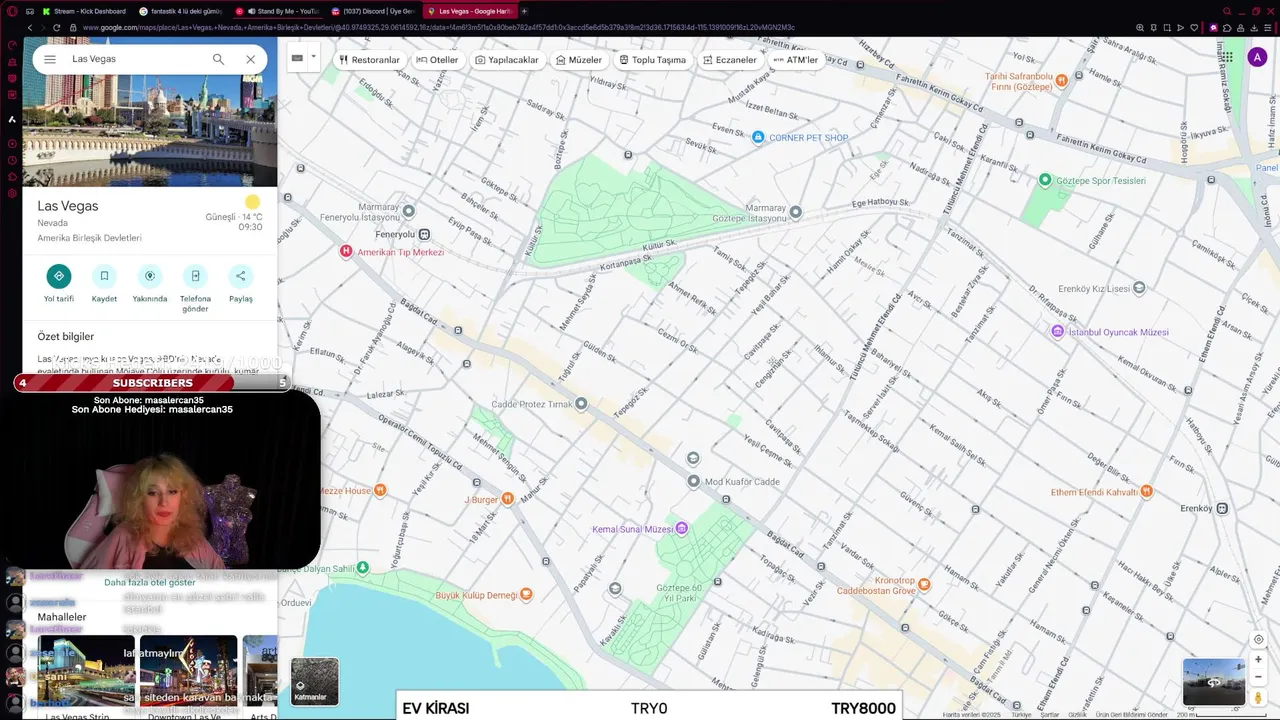
Task: Click Daha fazla otel göster link
Action: click(x=150, y=582)
